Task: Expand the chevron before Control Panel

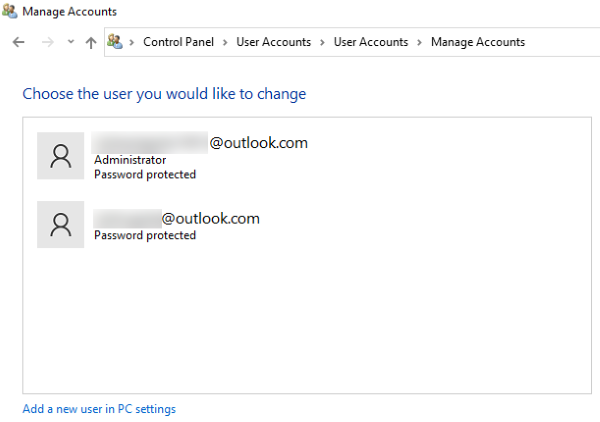Action: [132, 42]
